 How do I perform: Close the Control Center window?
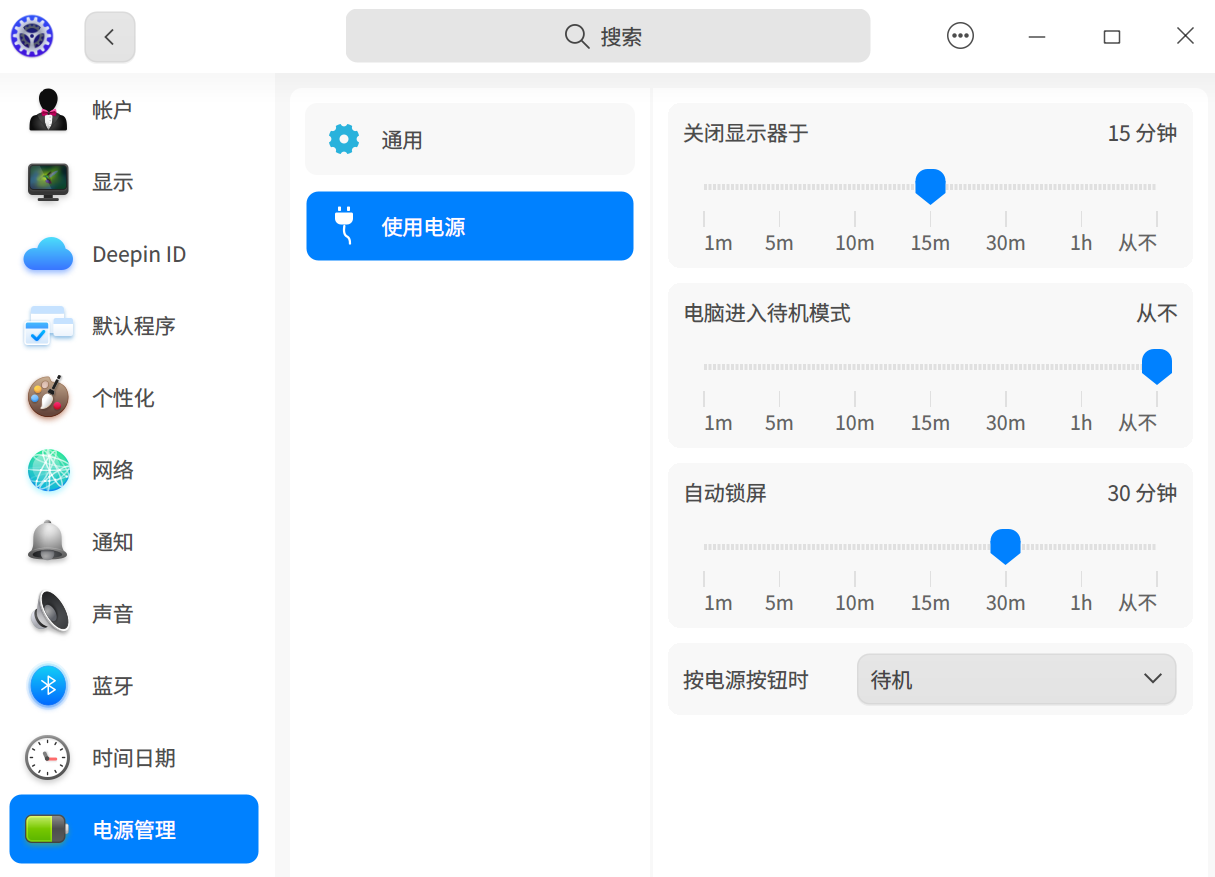click(x=1185, y=36)
